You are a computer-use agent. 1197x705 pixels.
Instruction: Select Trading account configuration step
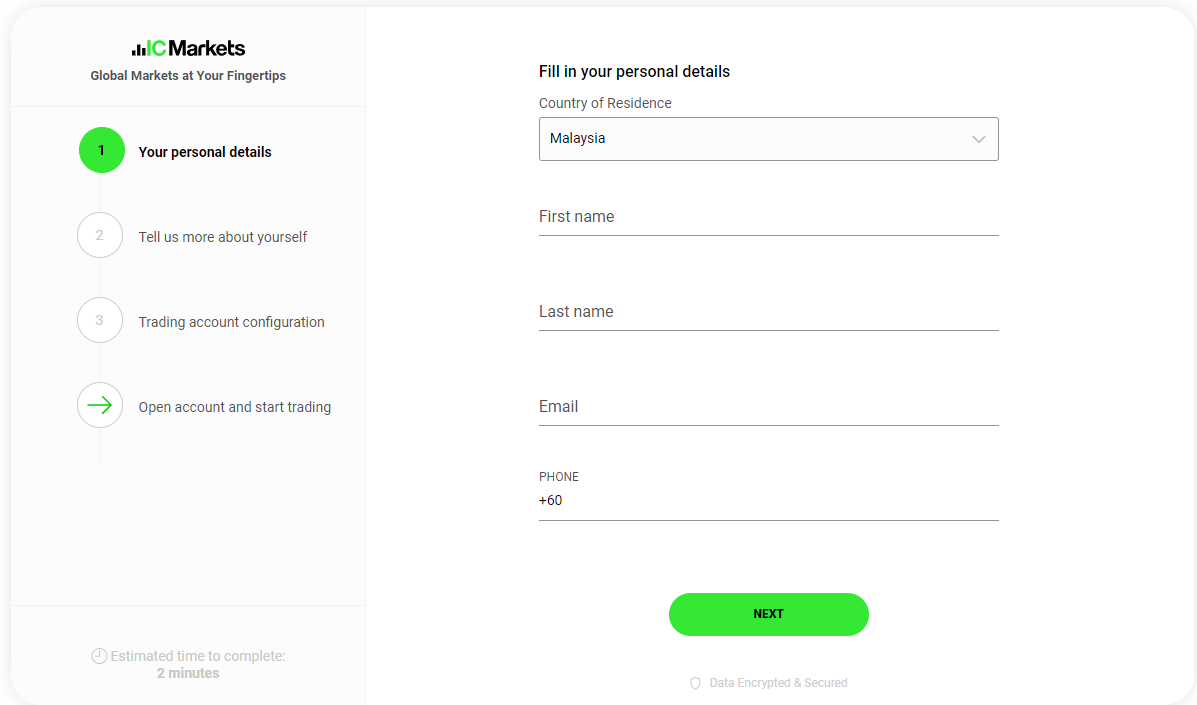coord(231,322)
